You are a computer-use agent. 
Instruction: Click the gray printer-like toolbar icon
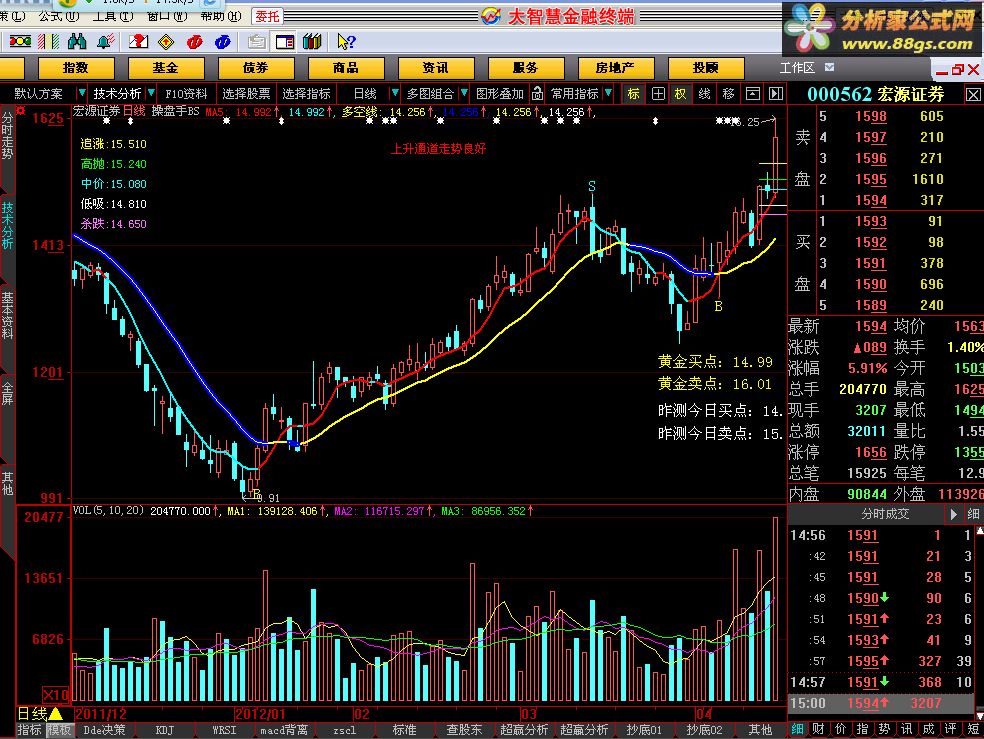pyautogui.click(x=256, y=42)
